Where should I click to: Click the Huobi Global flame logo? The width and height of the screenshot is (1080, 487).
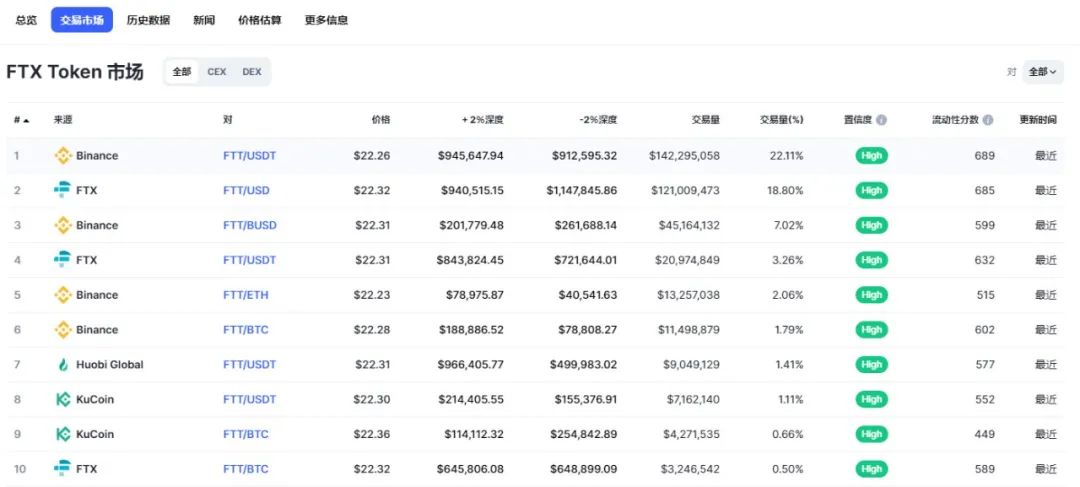coord(63,364)
